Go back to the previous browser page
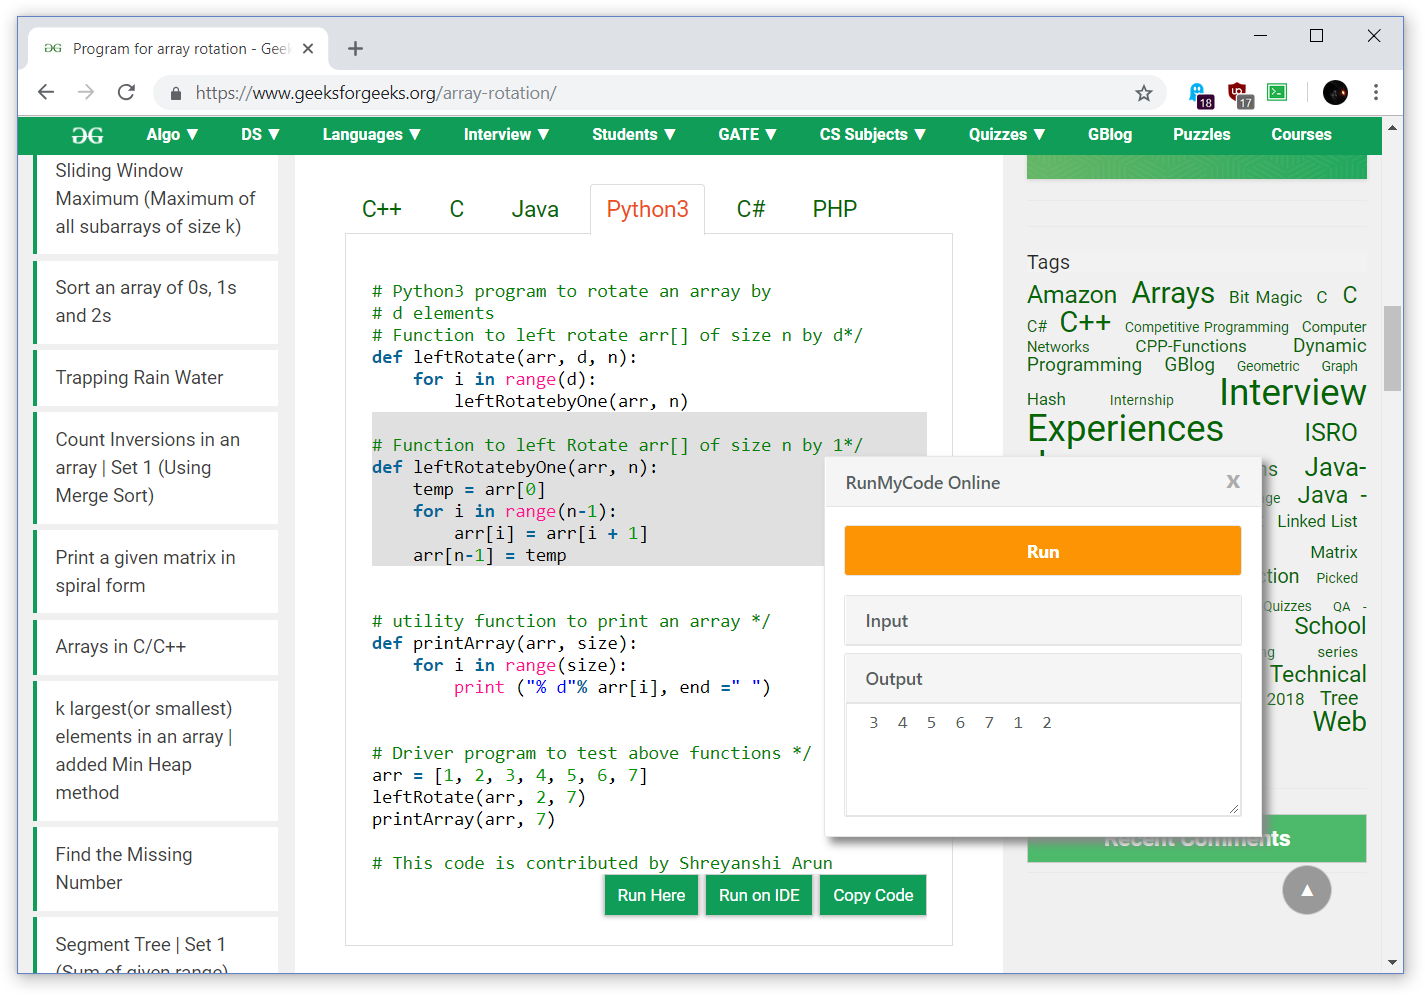The image size is (1425, 996). [x=46, y=92]
